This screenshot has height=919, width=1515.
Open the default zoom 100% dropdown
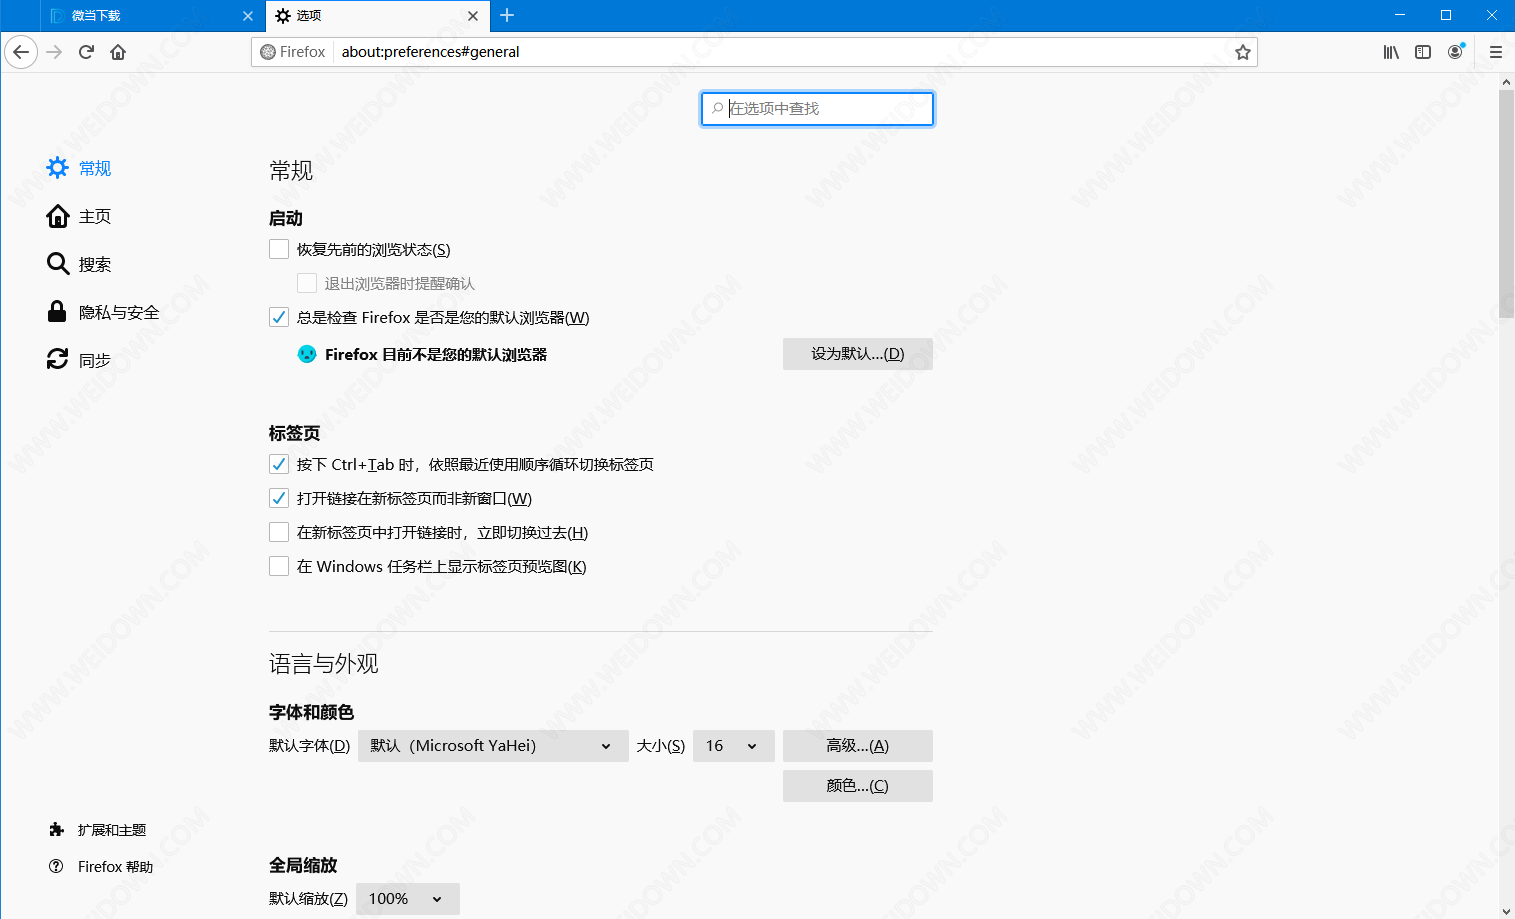(407, 899)
